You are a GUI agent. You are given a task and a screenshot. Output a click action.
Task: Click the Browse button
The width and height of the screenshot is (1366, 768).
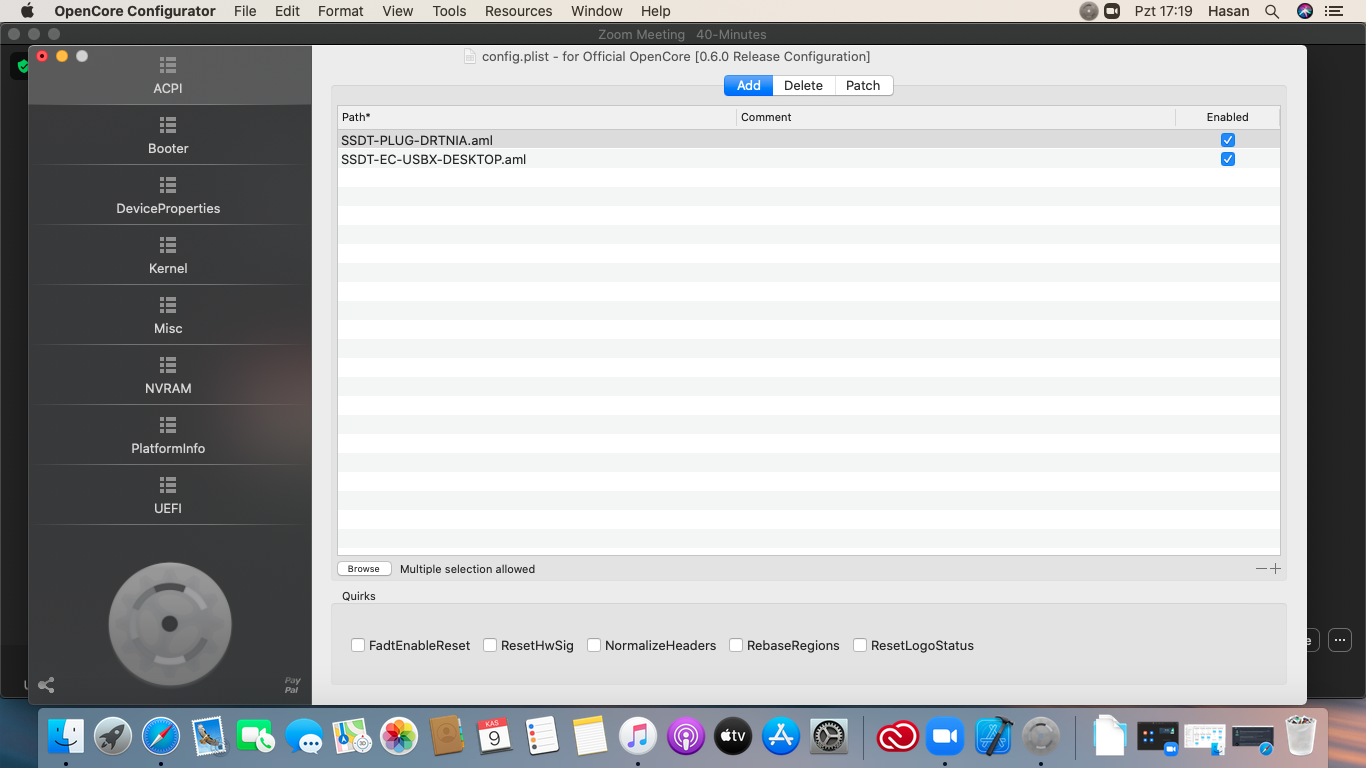[364, 569]
